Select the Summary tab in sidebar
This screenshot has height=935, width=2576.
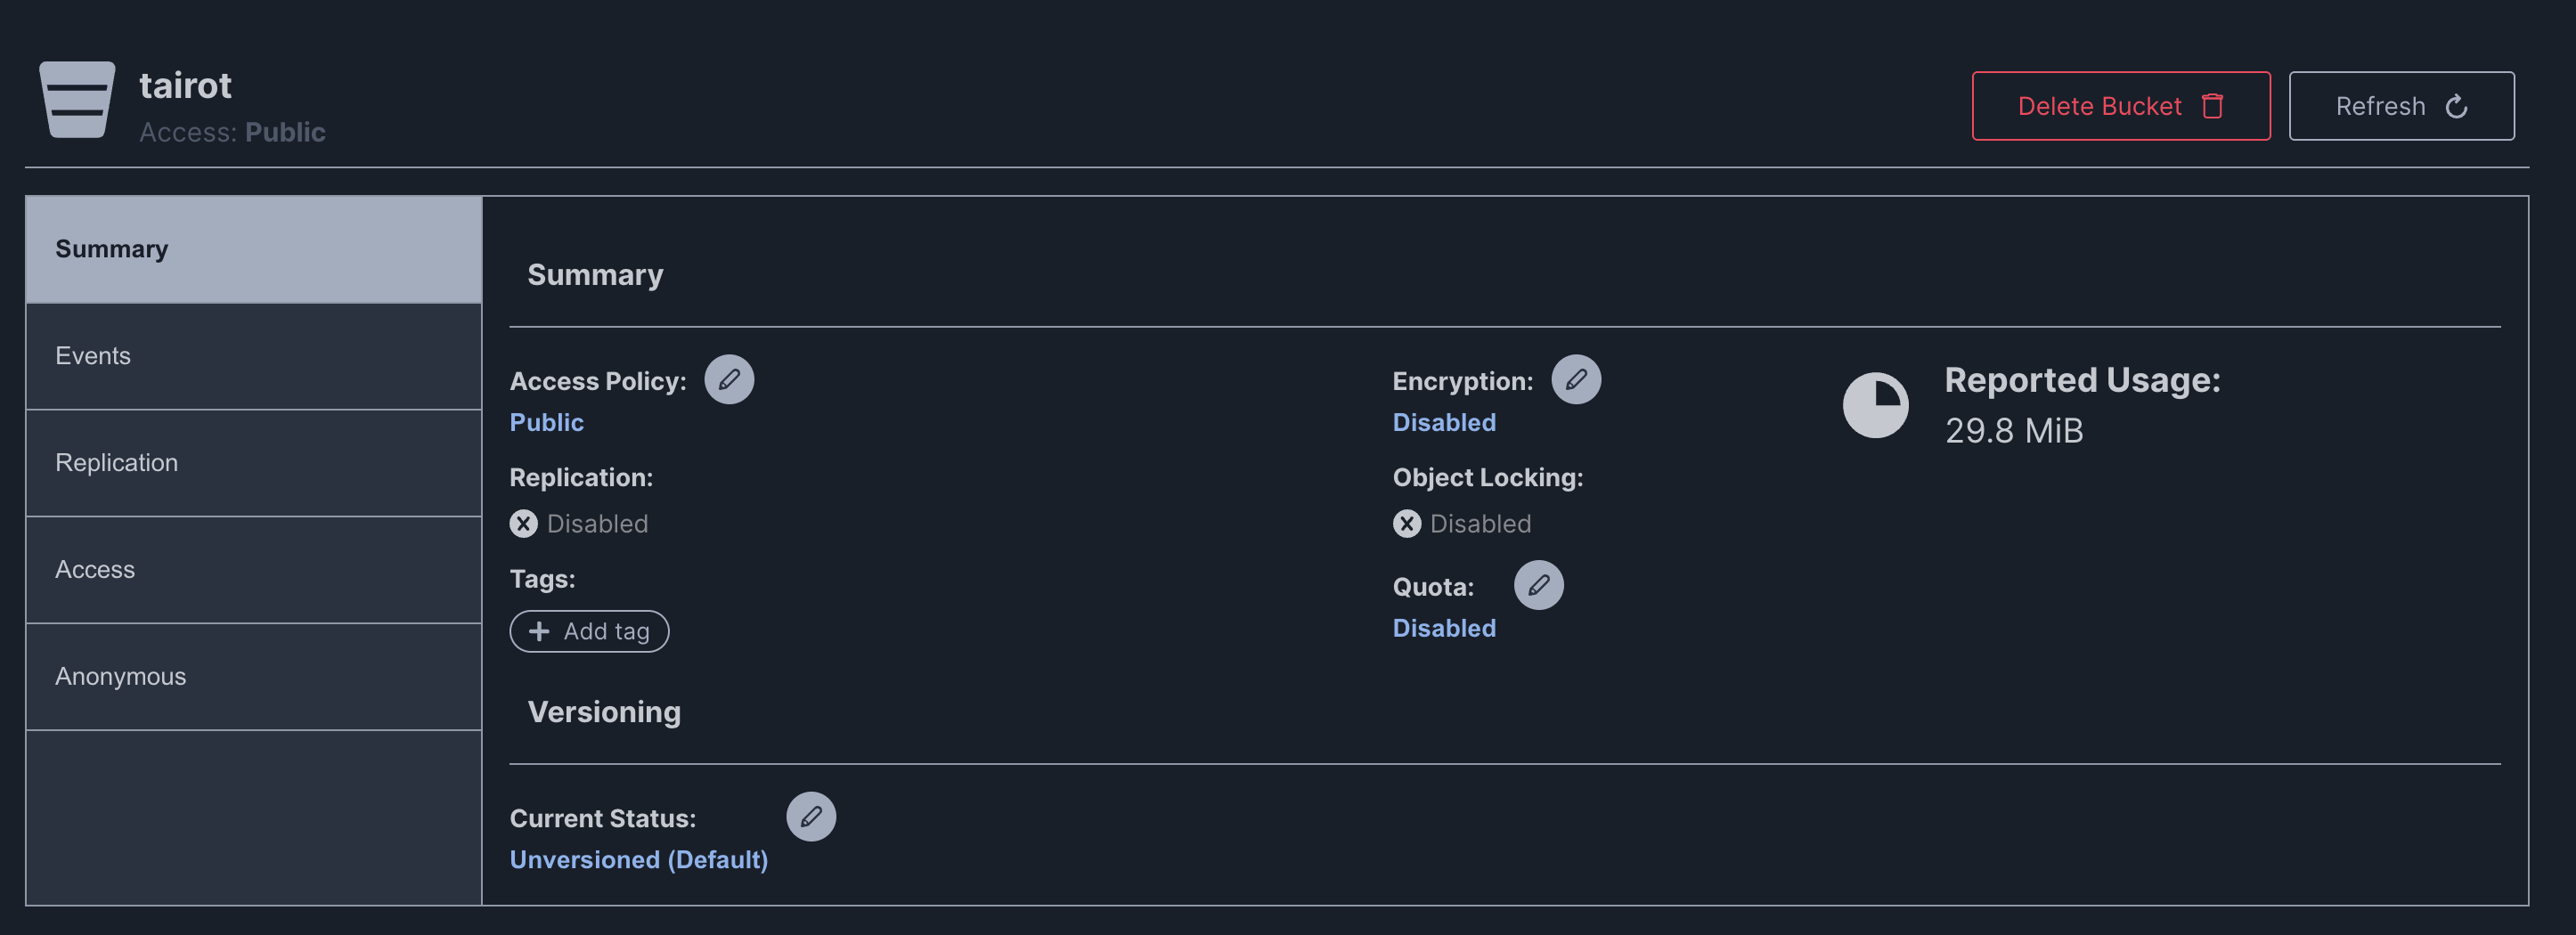pyautogui.click(x=253, y=249)
